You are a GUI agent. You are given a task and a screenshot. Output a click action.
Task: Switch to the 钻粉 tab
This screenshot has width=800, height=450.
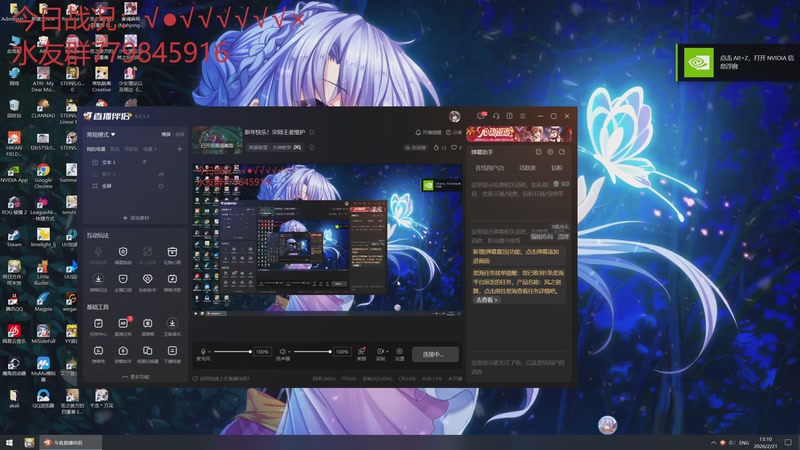coord(557,168)
